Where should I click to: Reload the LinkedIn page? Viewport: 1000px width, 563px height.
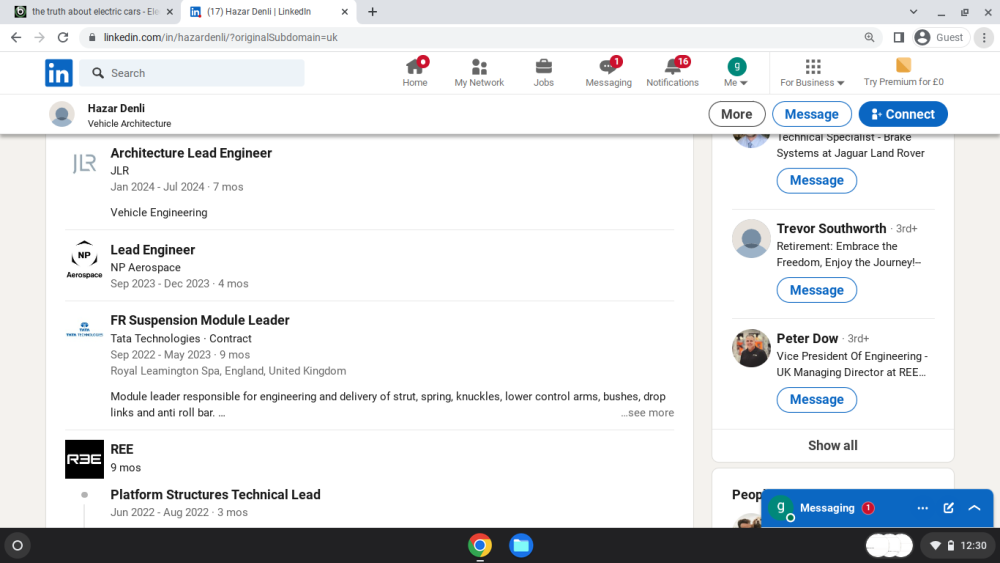[x=62, y=38]
